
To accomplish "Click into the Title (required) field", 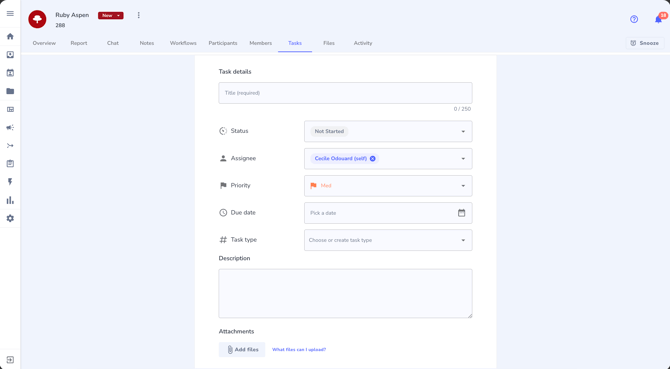I will click(x=345, y=93).
